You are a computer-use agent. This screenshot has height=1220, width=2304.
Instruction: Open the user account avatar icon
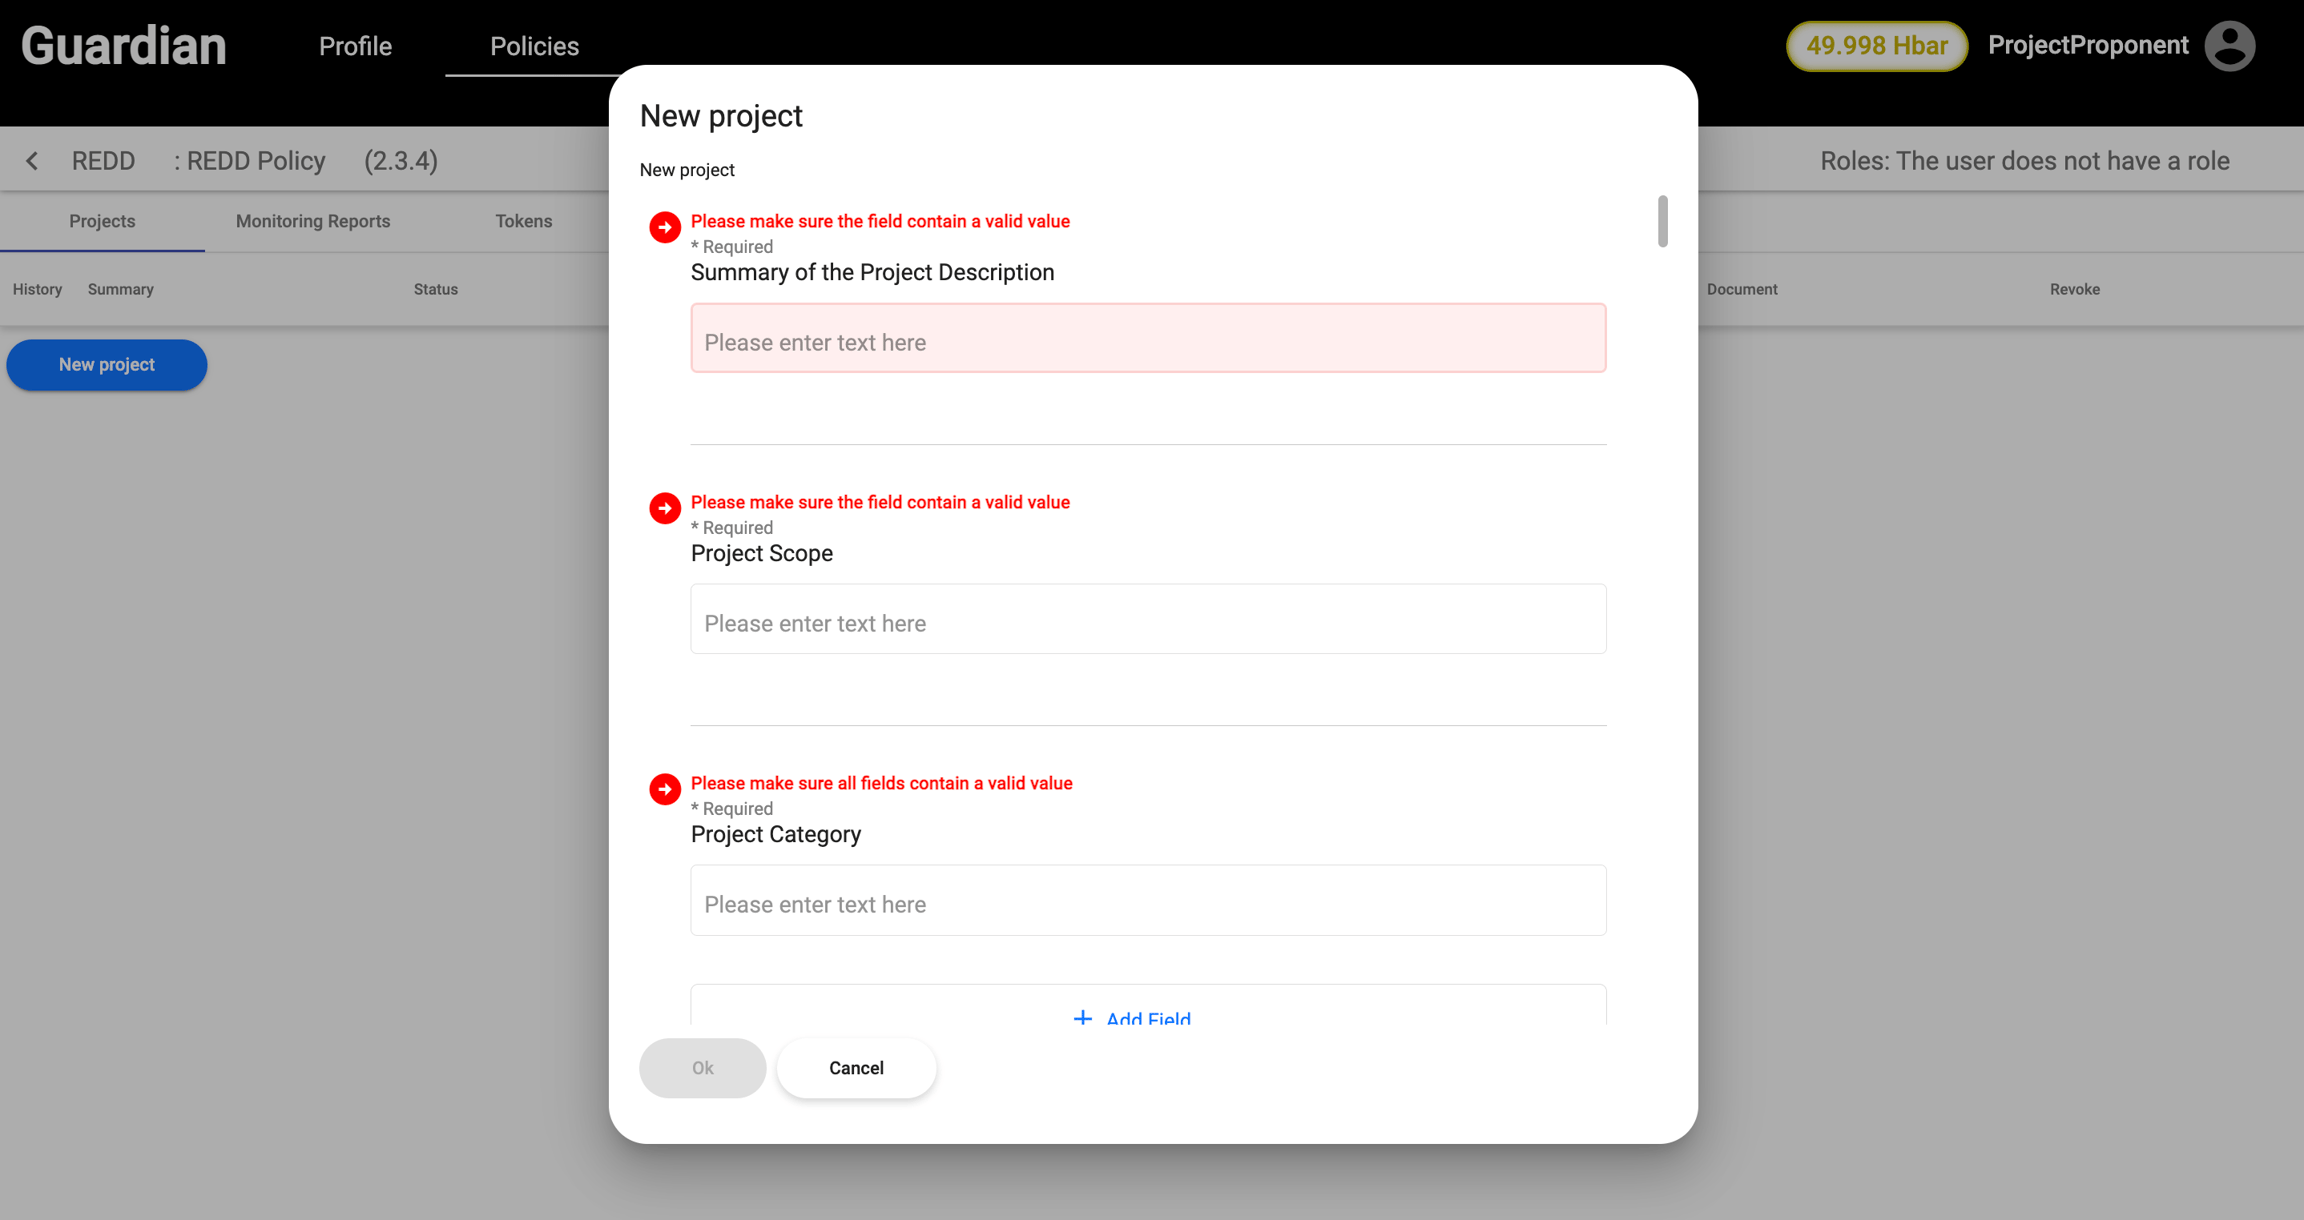[2230, 46]
